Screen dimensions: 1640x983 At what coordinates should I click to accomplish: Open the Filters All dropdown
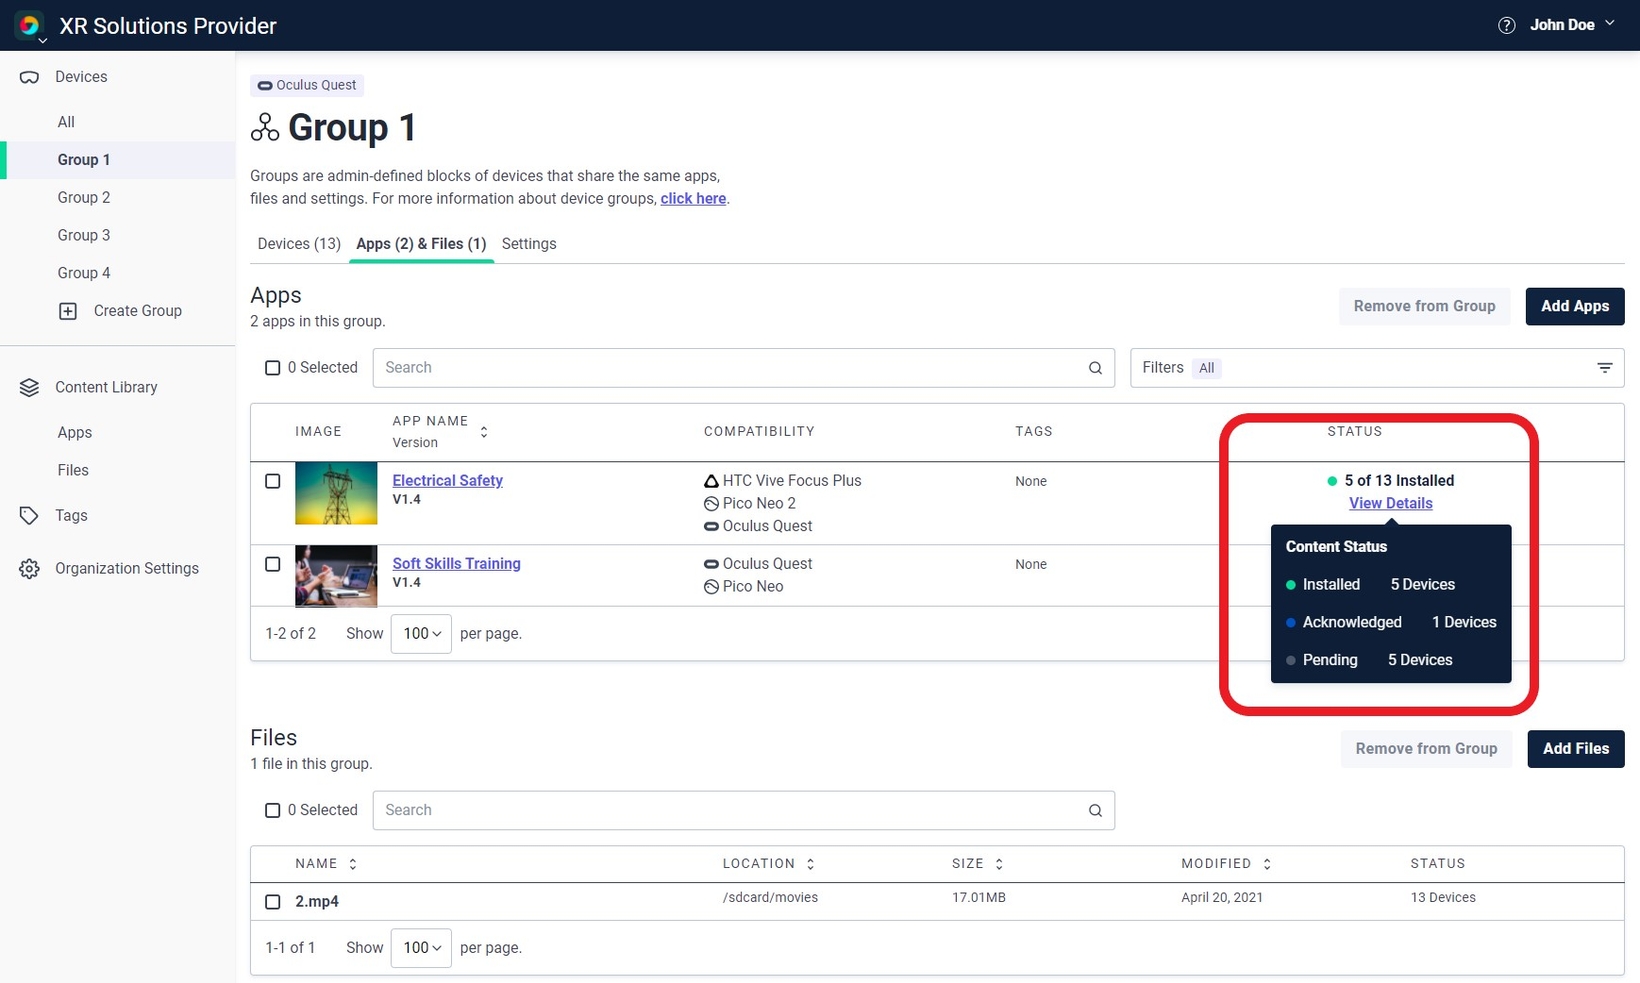click(1377, 368)
